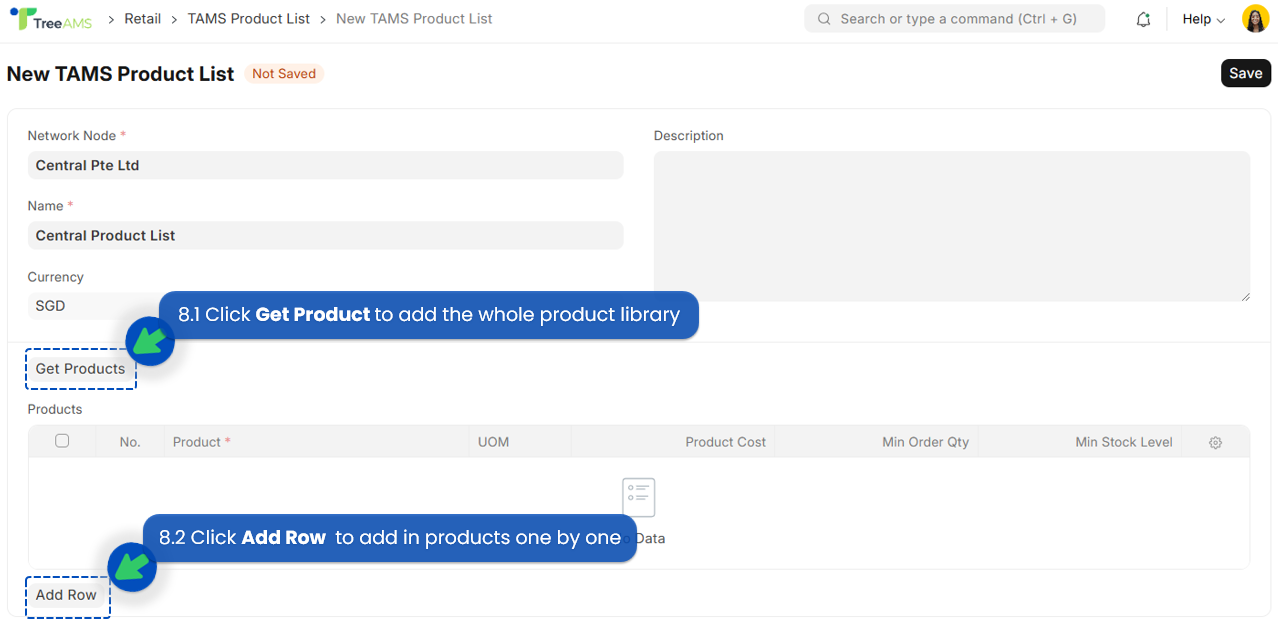Click the No. column header
1278x624 pixels.
(x=130, y=442)
